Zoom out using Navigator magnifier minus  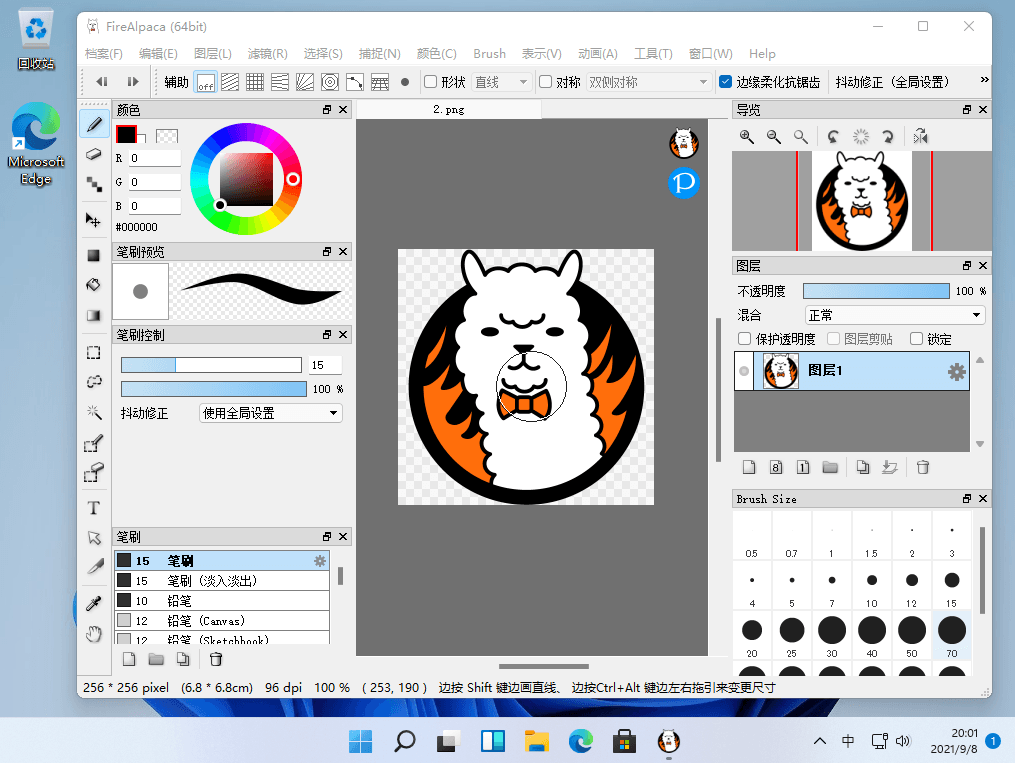point(774,137)
